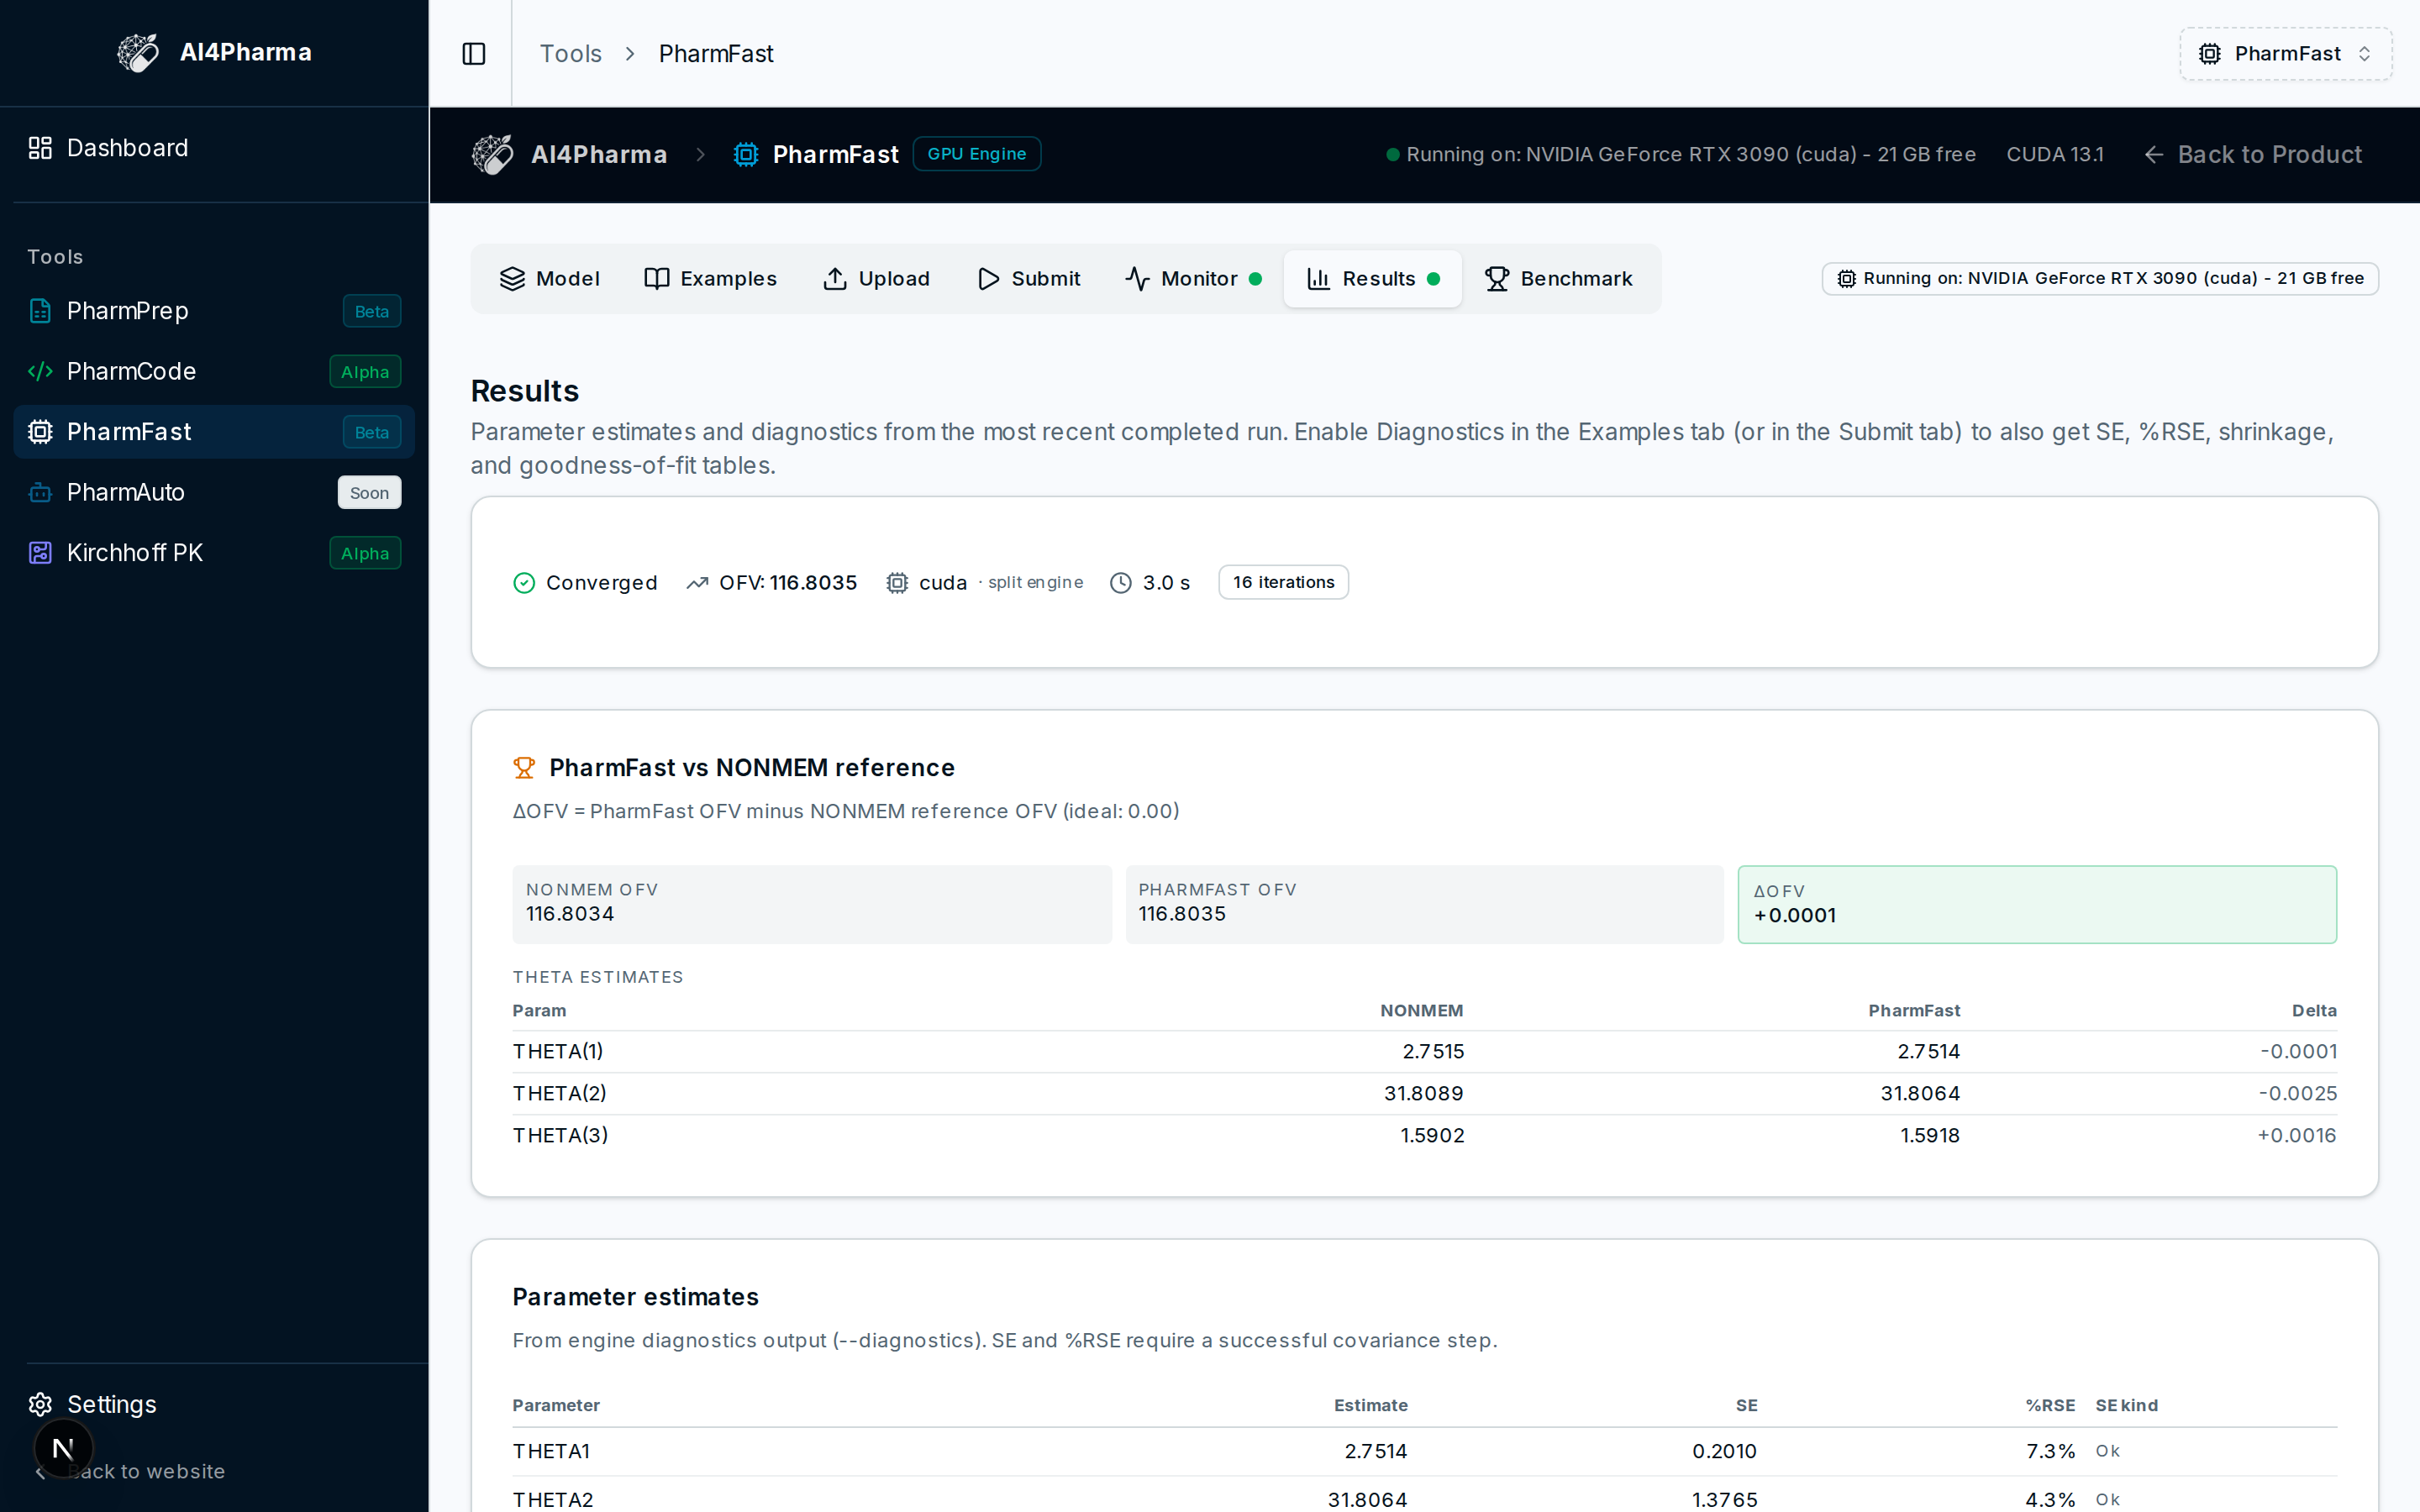Select the PharmAuto robot icon
This screenshot has width=2420, height=1512.
coord(40,493)
